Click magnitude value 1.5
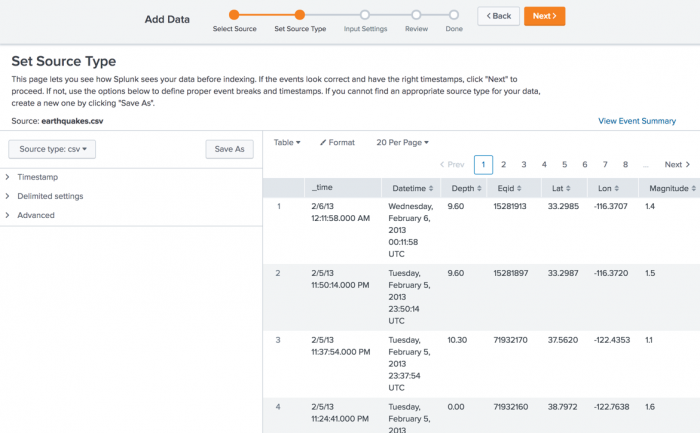The width and height of the screenshot is (700, 433). click(x=650, y=273)
